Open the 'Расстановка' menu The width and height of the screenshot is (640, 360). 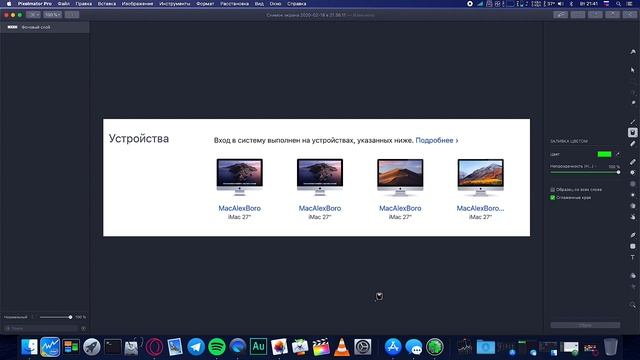click(x=234, y=4)
